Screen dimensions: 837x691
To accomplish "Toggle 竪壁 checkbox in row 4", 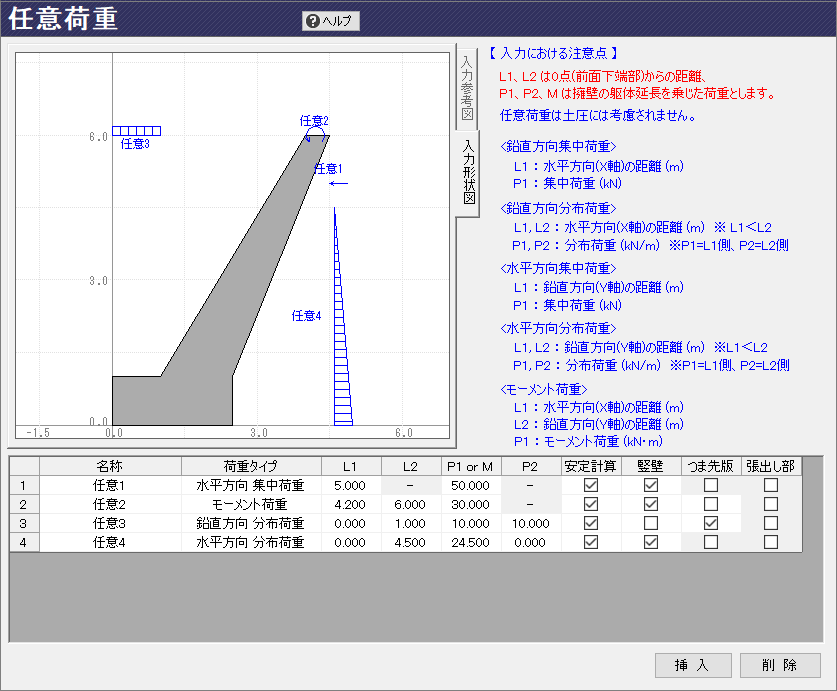I will pyautogui.click(x=651, y=542).
